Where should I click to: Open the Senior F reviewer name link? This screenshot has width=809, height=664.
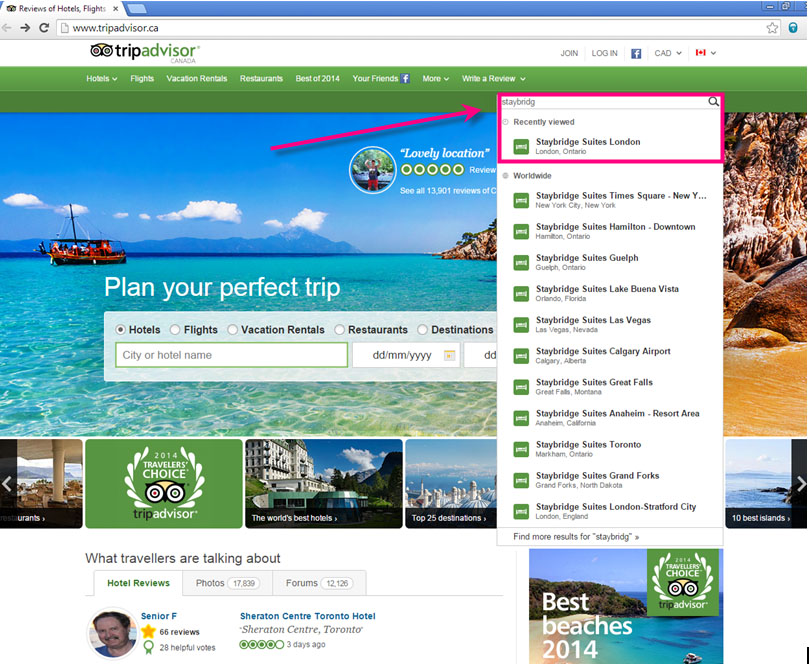pyautogui.click(x=159, y=616)
